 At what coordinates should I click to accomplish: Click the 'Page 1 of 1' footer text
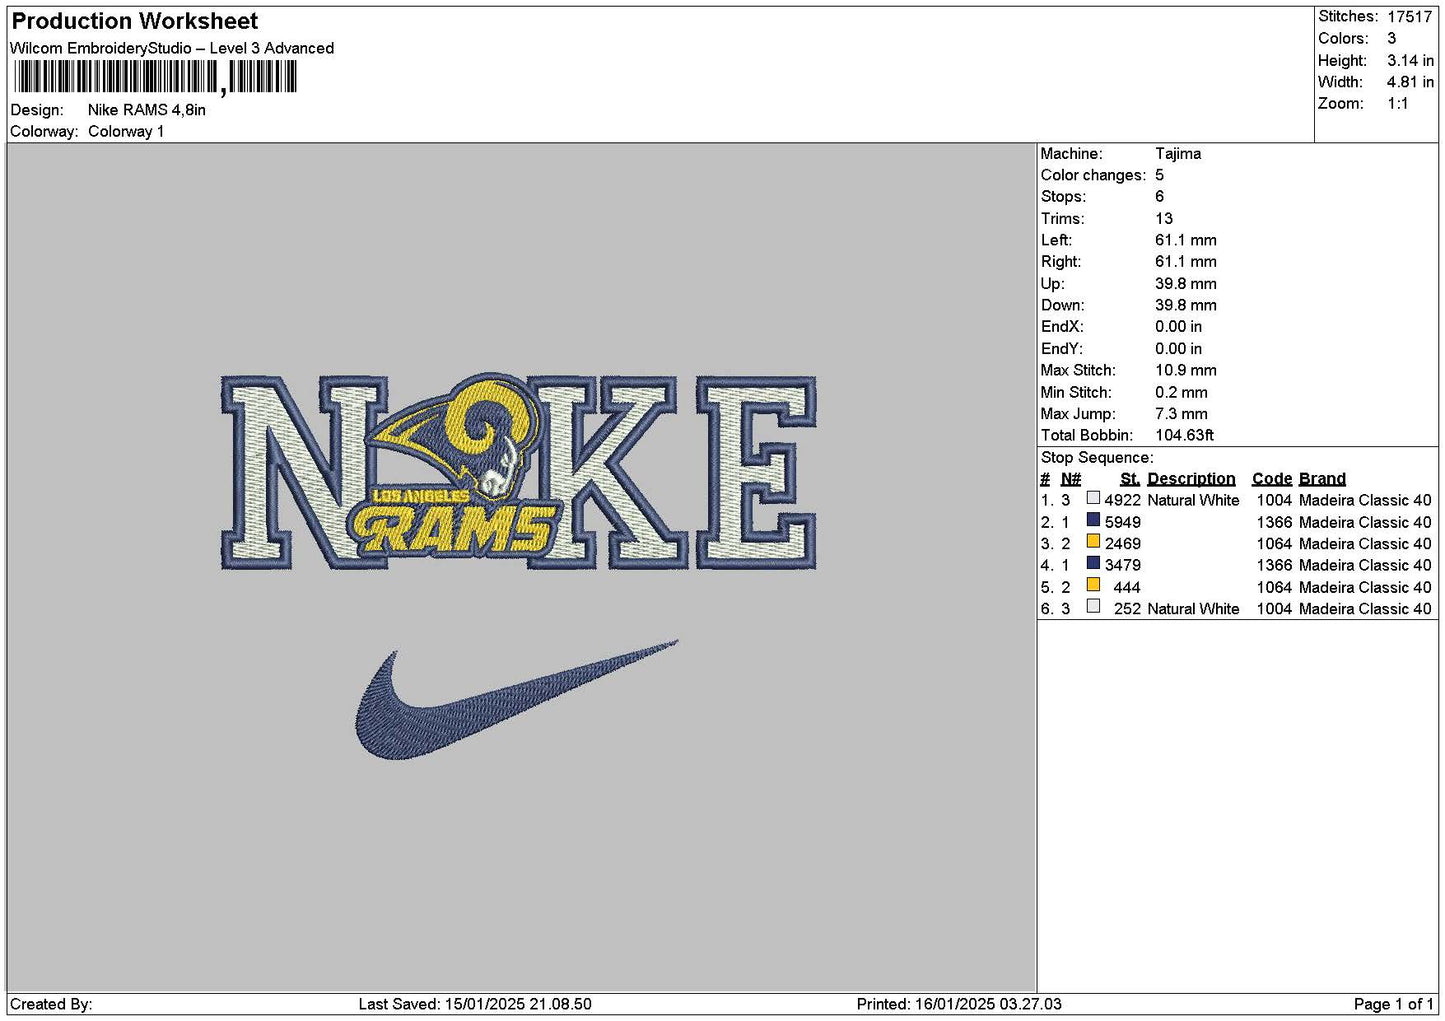[x=1393, y=1004]
